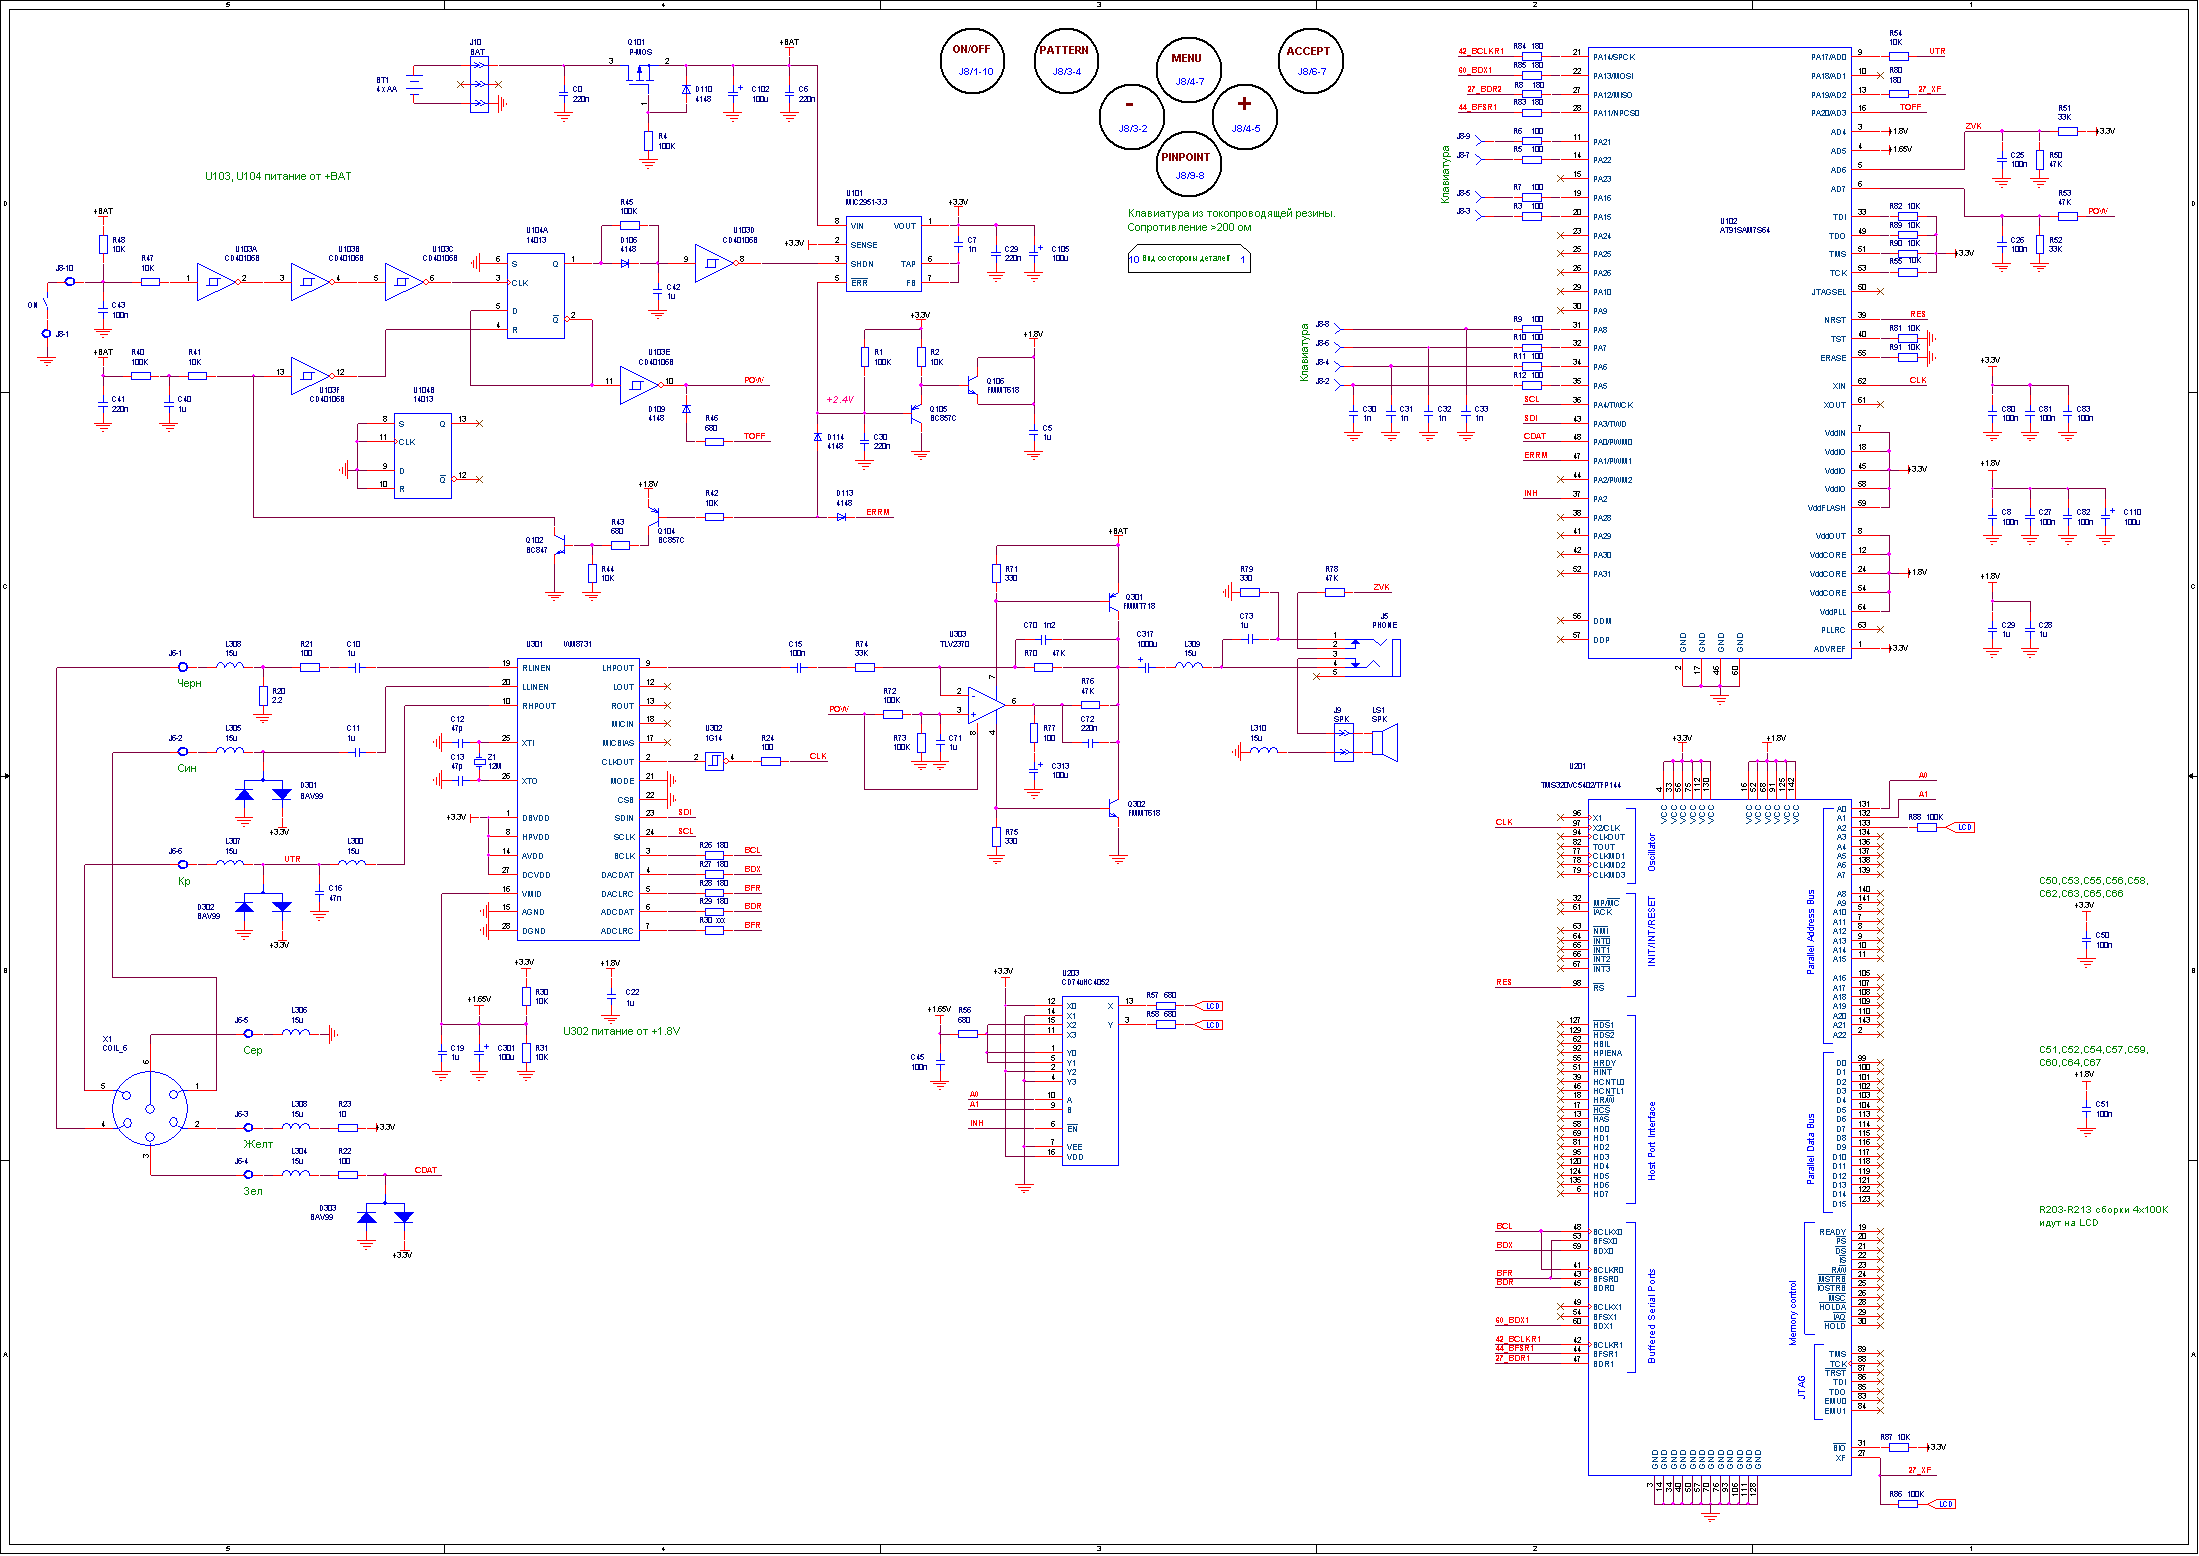
Task: Select the U104A 14013 flip-flop block
Action: click(535, 296)
